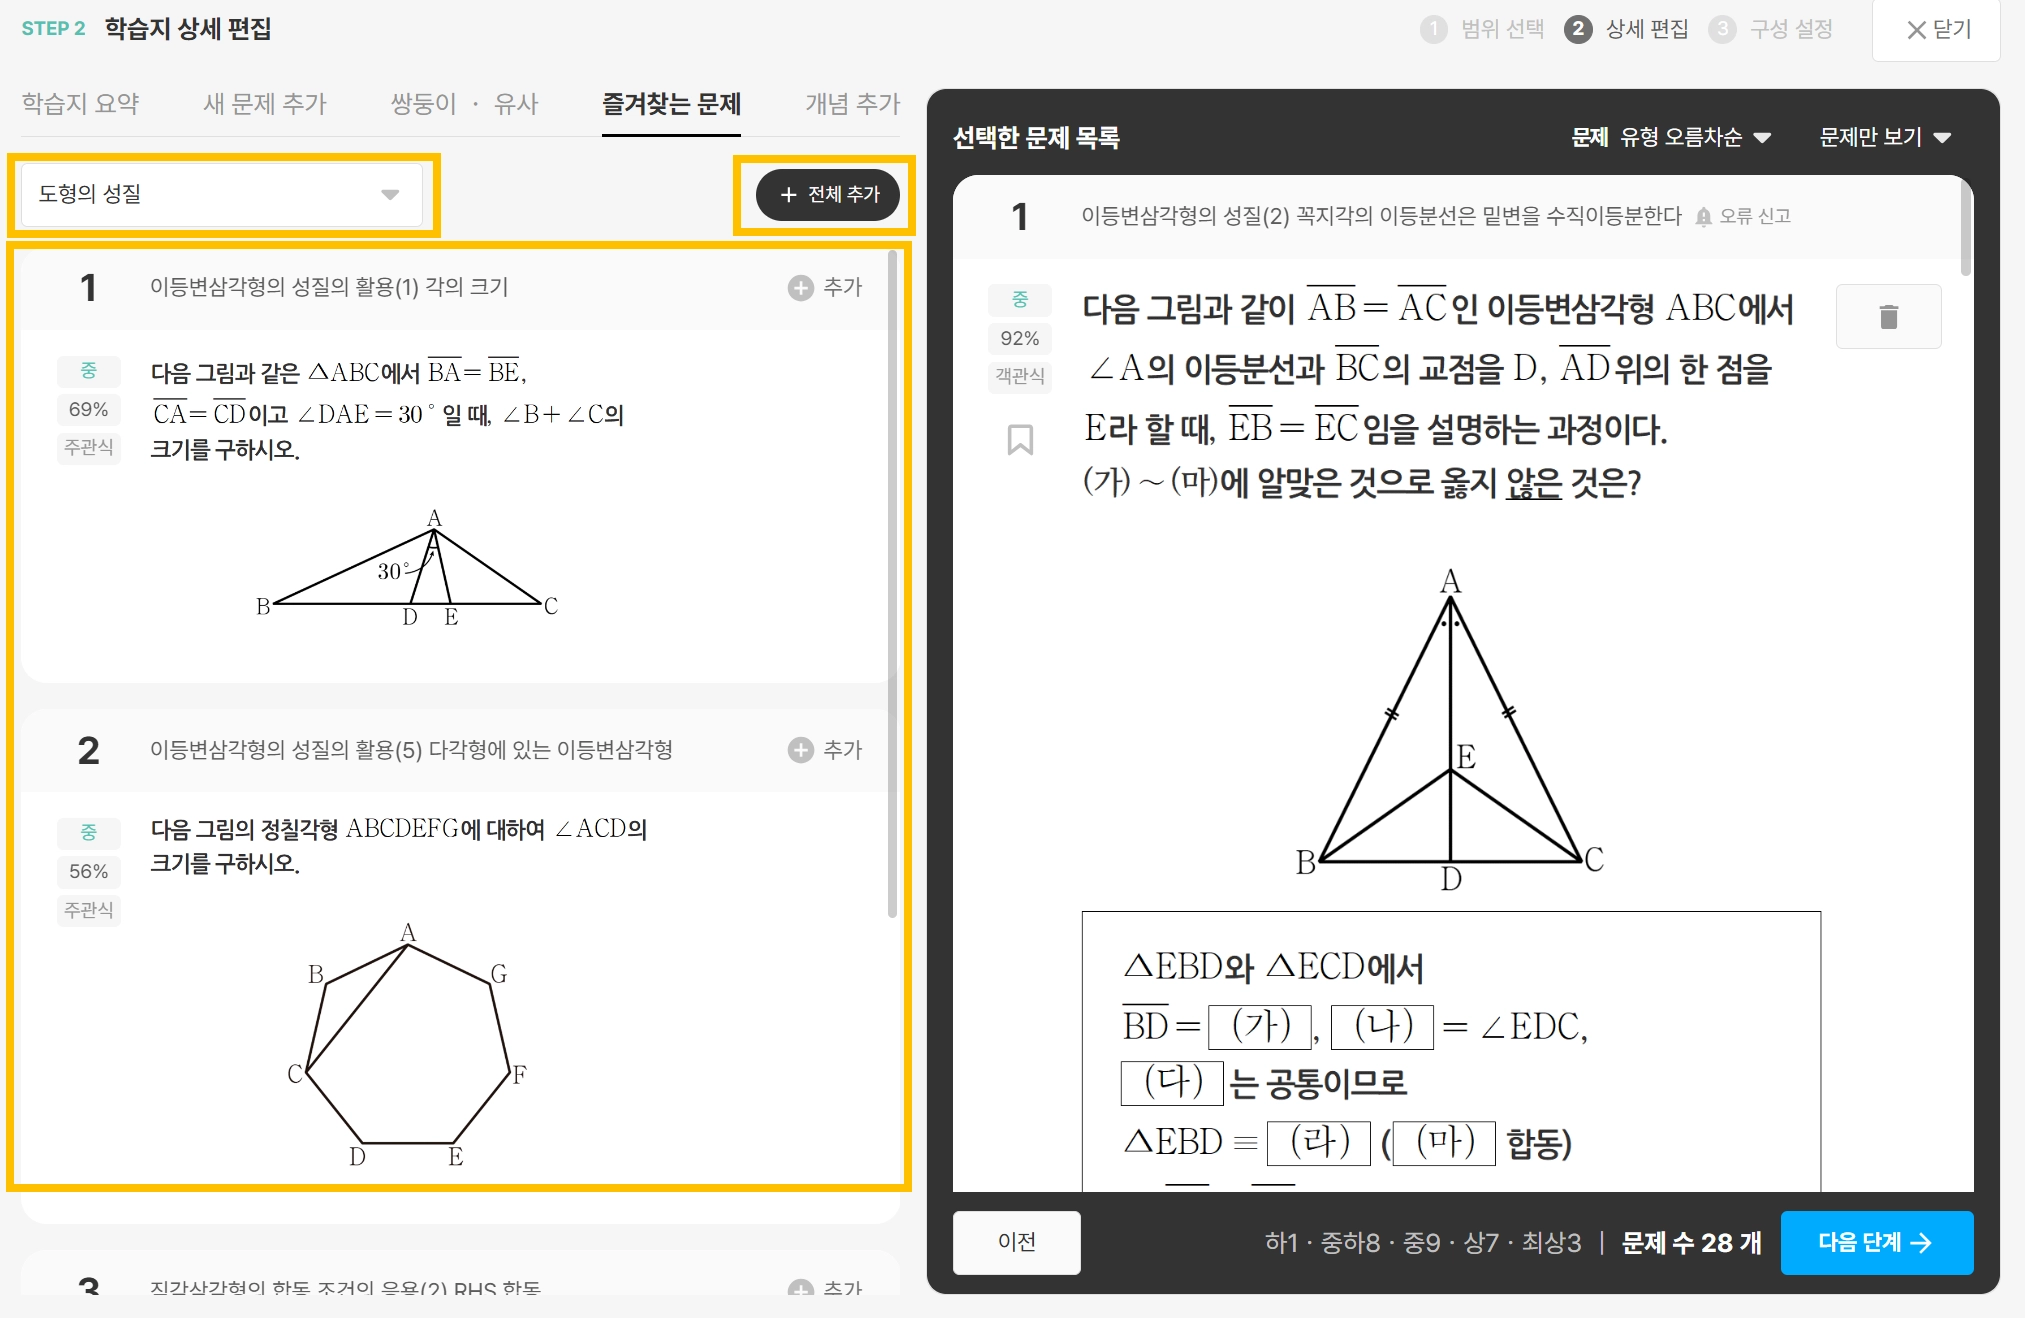Click the X 닫기 close button

point(1937,30)
